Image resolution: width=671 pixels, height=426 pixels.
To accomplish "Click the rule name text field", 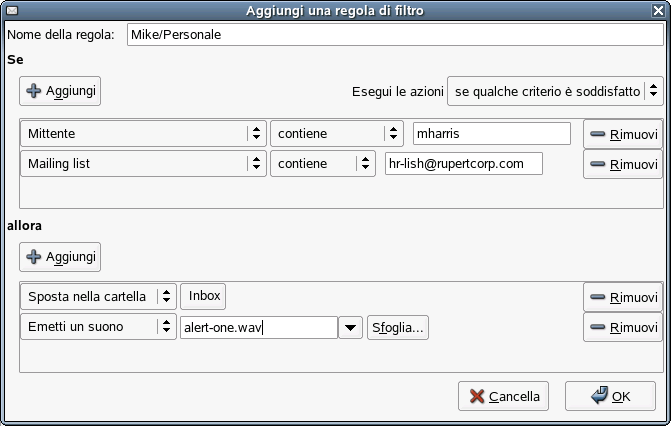I will click(395, 34).
